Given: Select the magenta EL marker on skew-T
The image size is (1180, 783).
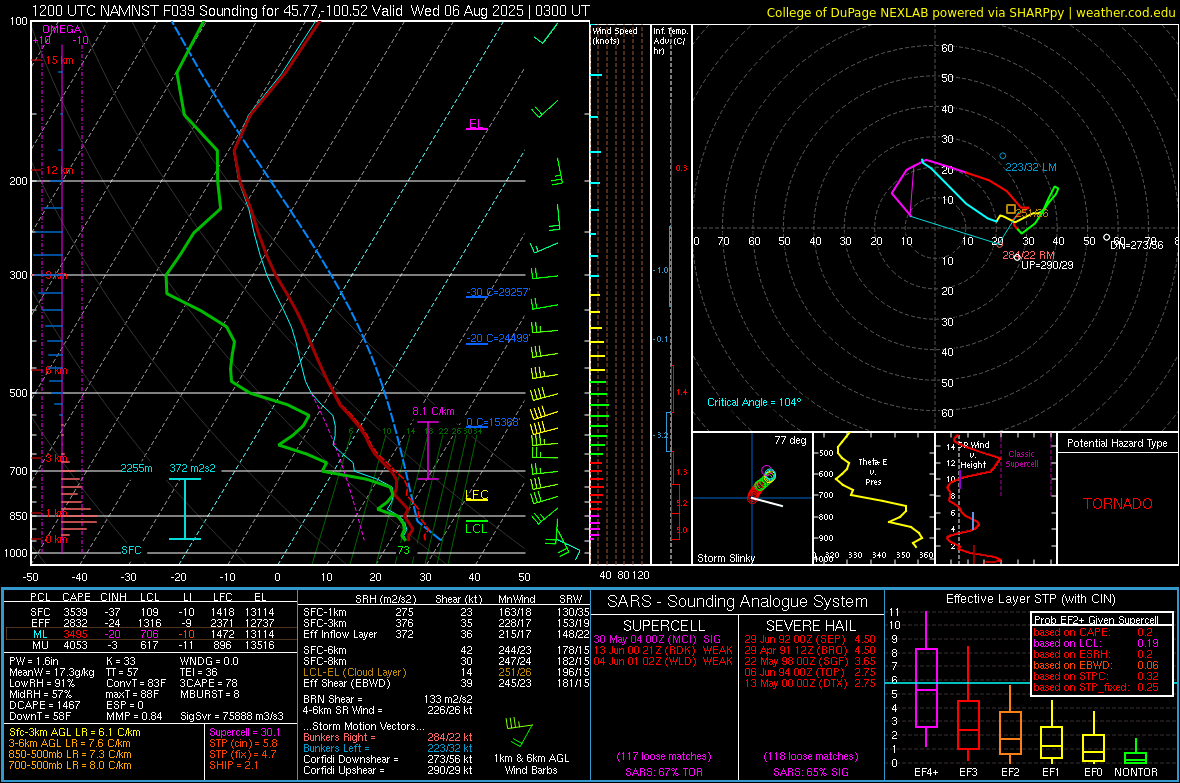Looking at the screenshot, I should click(x=476, y=124).
